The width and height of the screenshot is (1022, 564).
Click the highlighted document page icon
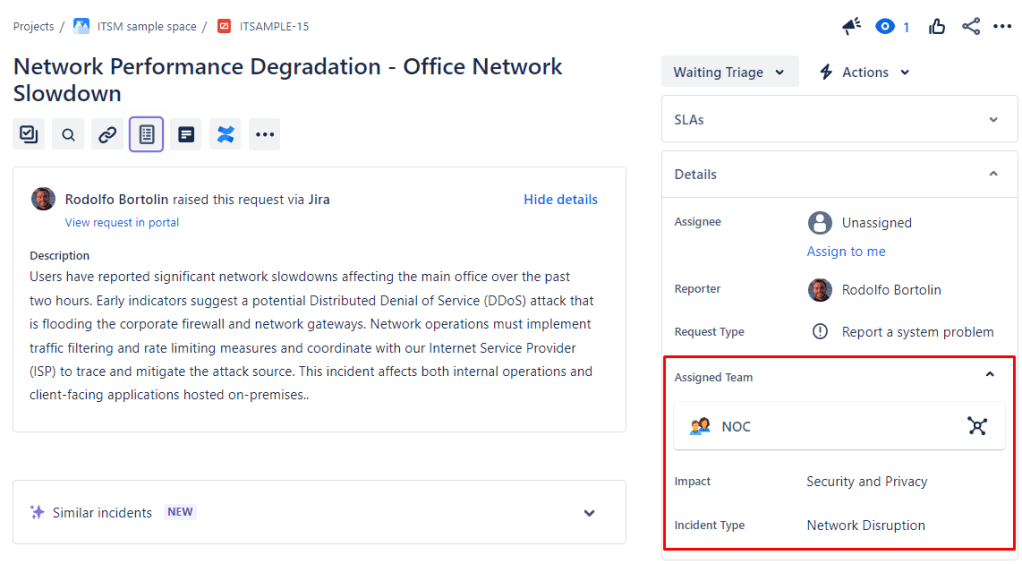point(146,134)
